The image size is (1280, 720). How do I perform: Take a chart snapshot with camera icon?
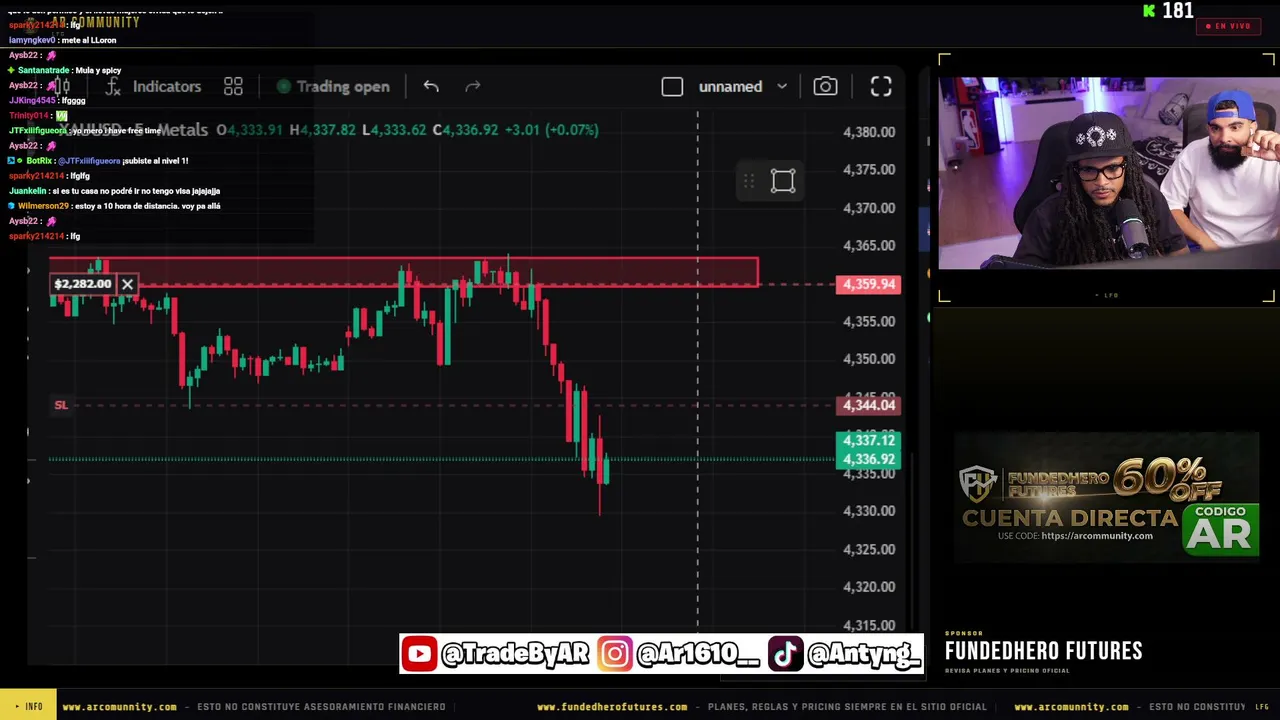[825, 87]
